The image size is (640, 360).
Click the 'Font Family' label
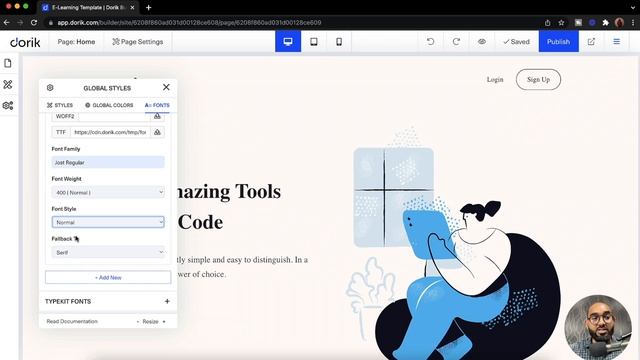[x=66, y=149]
